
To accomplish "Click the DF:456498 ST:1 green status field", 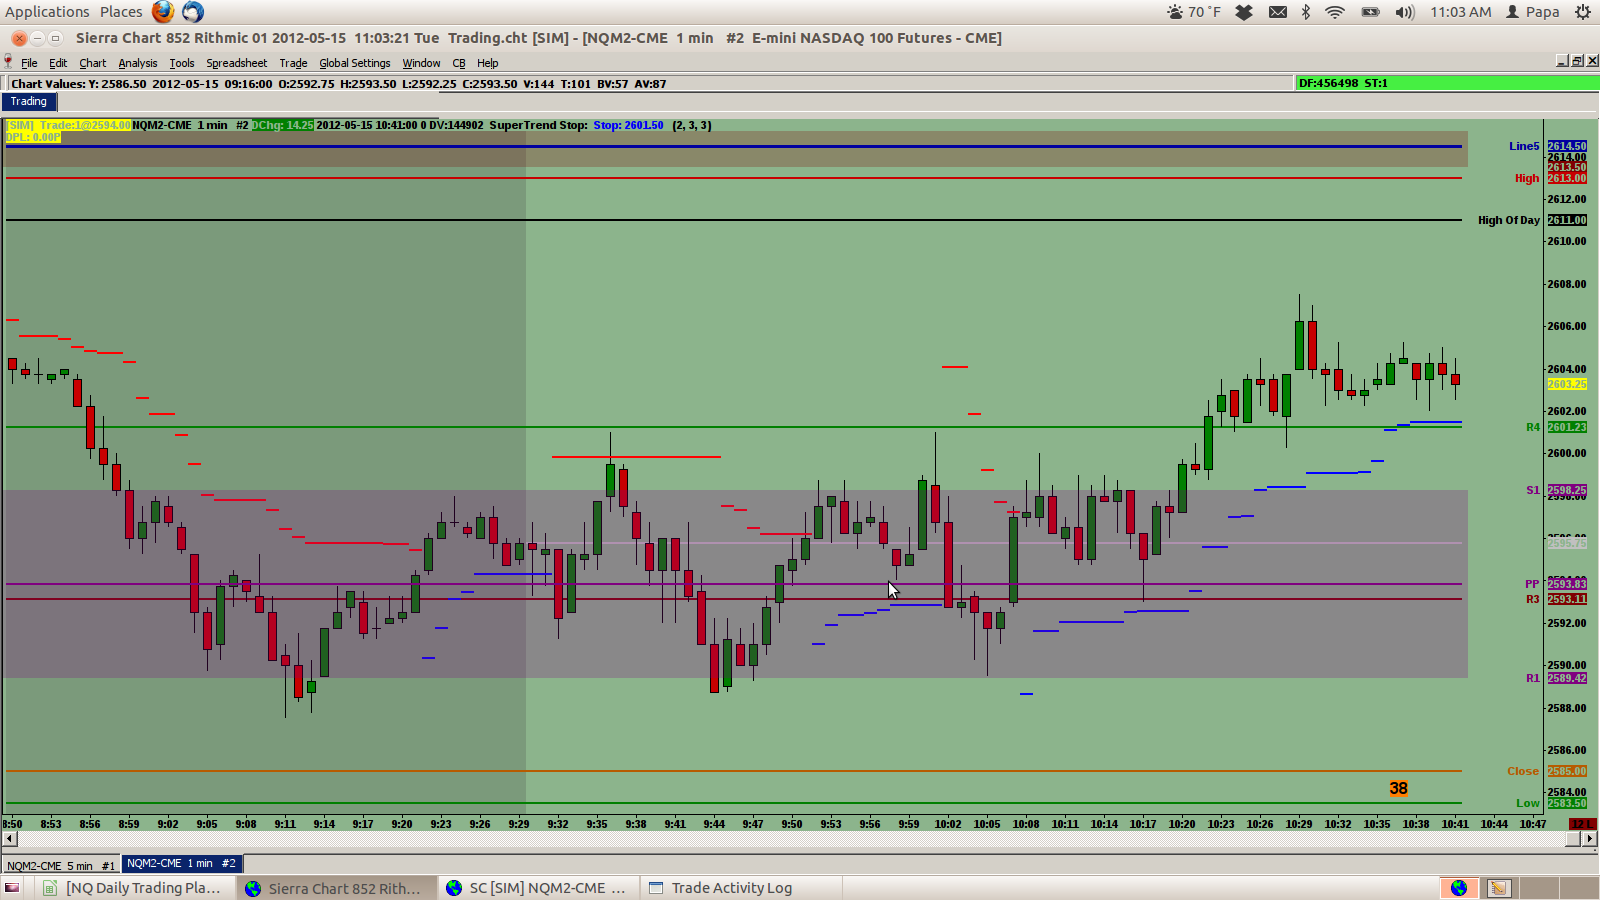I will click(1446, 83).
